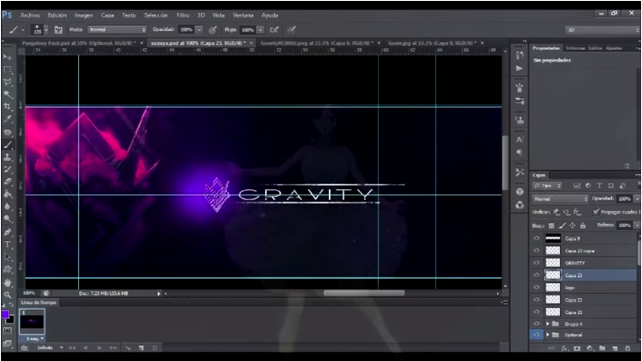Select the Zoom tool
The image size is (642, 361).
click(x=7, y=294)
